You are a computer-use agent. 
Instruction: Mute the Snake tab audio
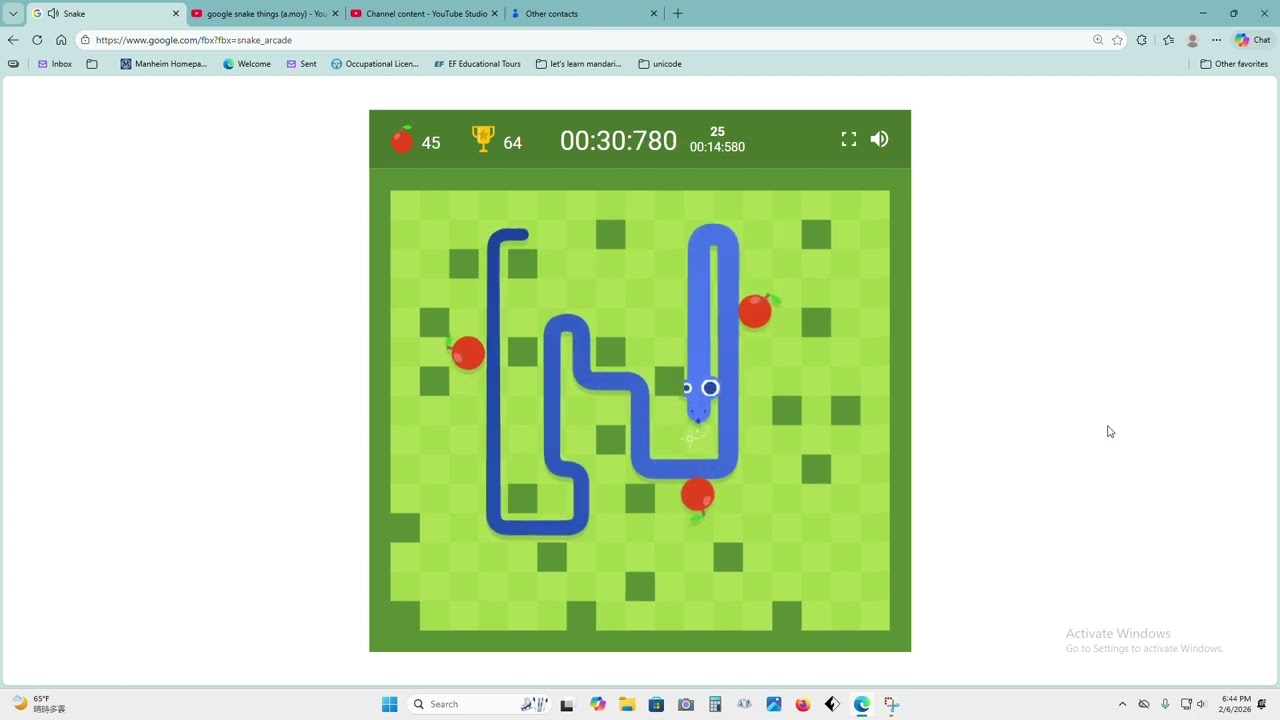point(51,14)
